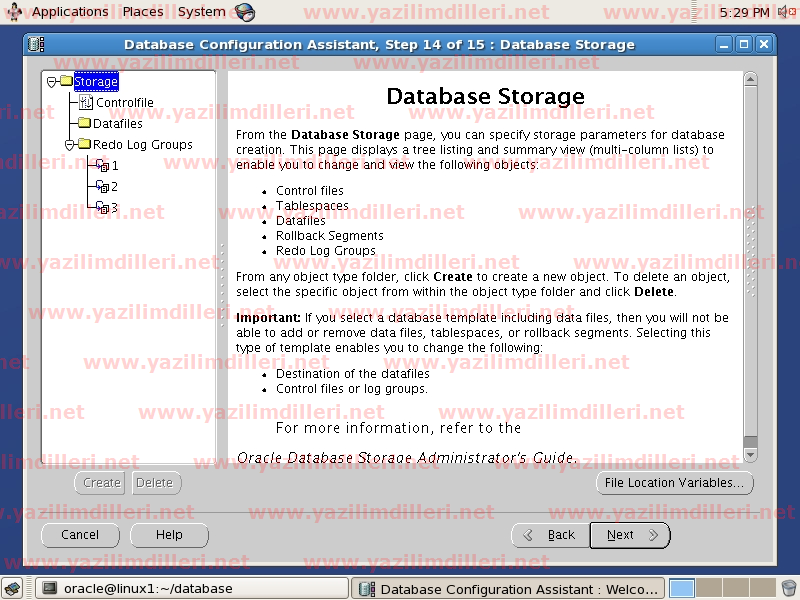Select redo log group 2 icon
The image size is (800, 600).
coord(102,187)
